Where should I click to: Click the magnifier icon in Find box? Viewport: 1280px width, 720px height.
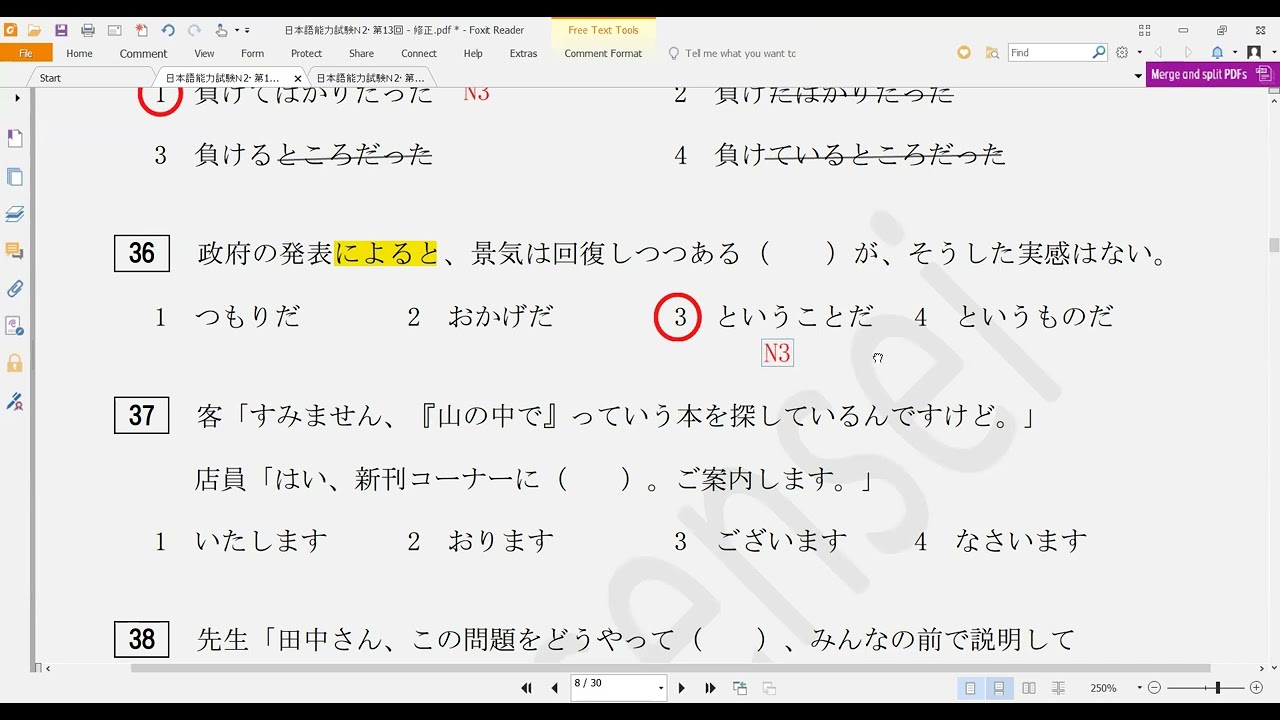click(x=1099, y=53)
